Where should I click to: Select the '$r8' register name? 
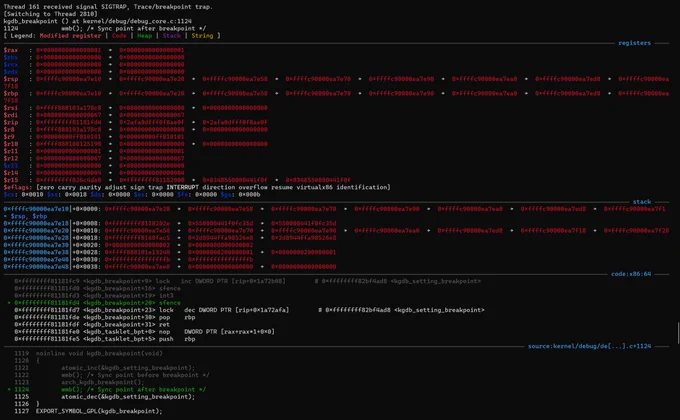click(9, 129)
